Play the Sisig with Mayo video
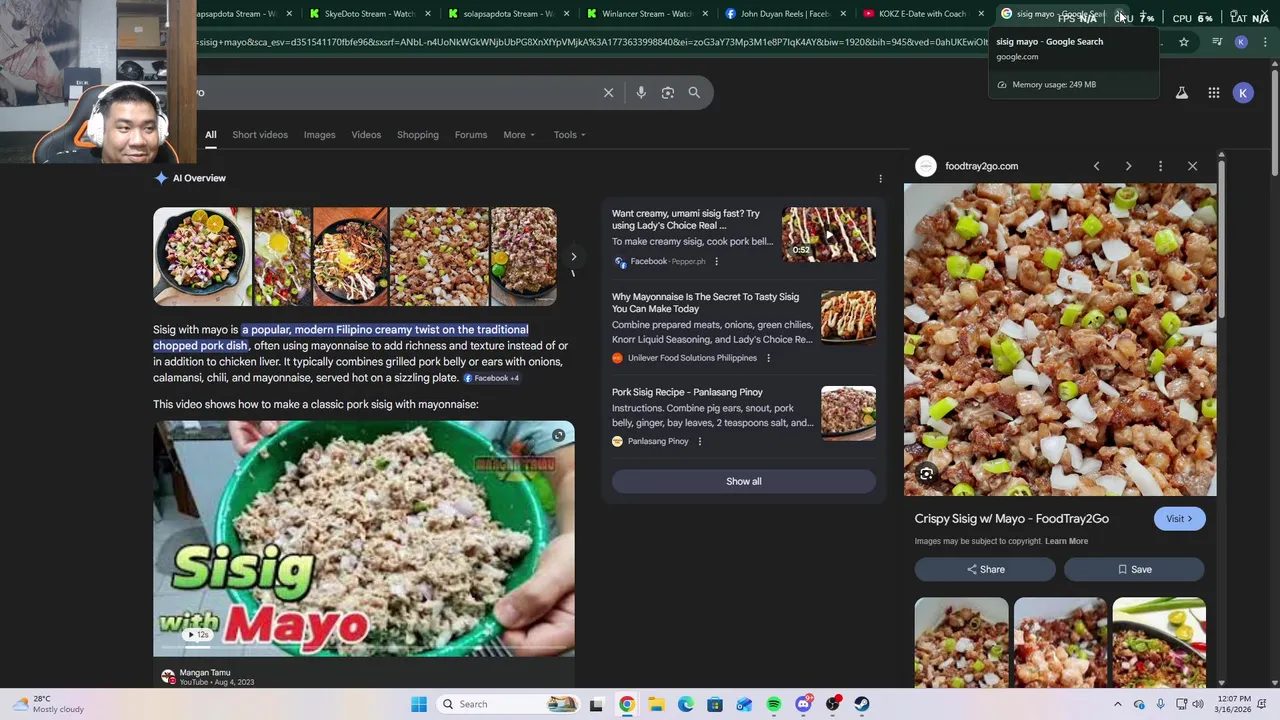Viewport: 1280px width, 720px height. [364, 539]
